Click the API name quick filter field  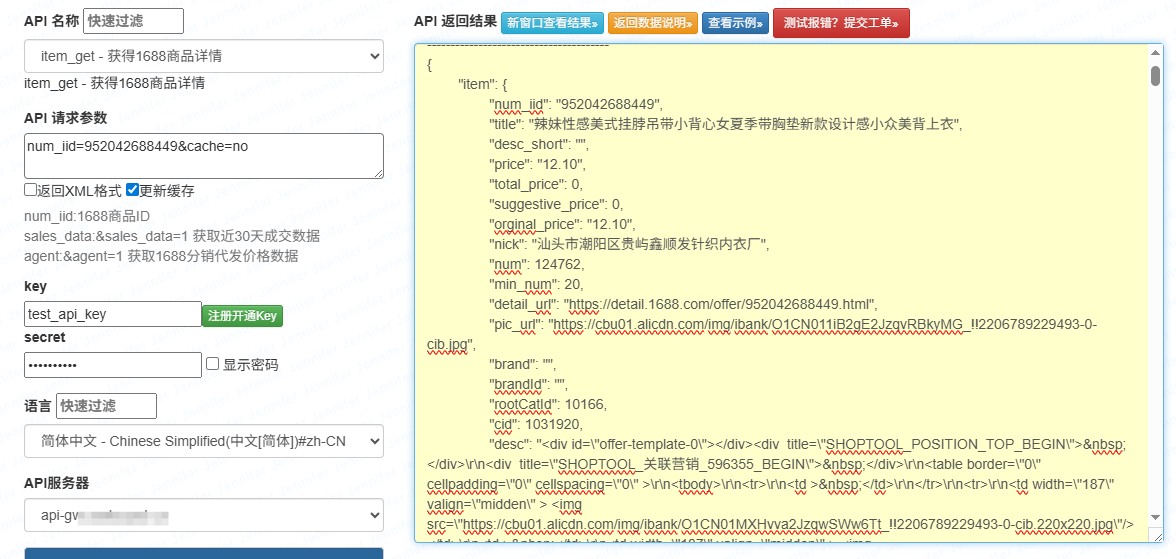[x=134, y=21]
